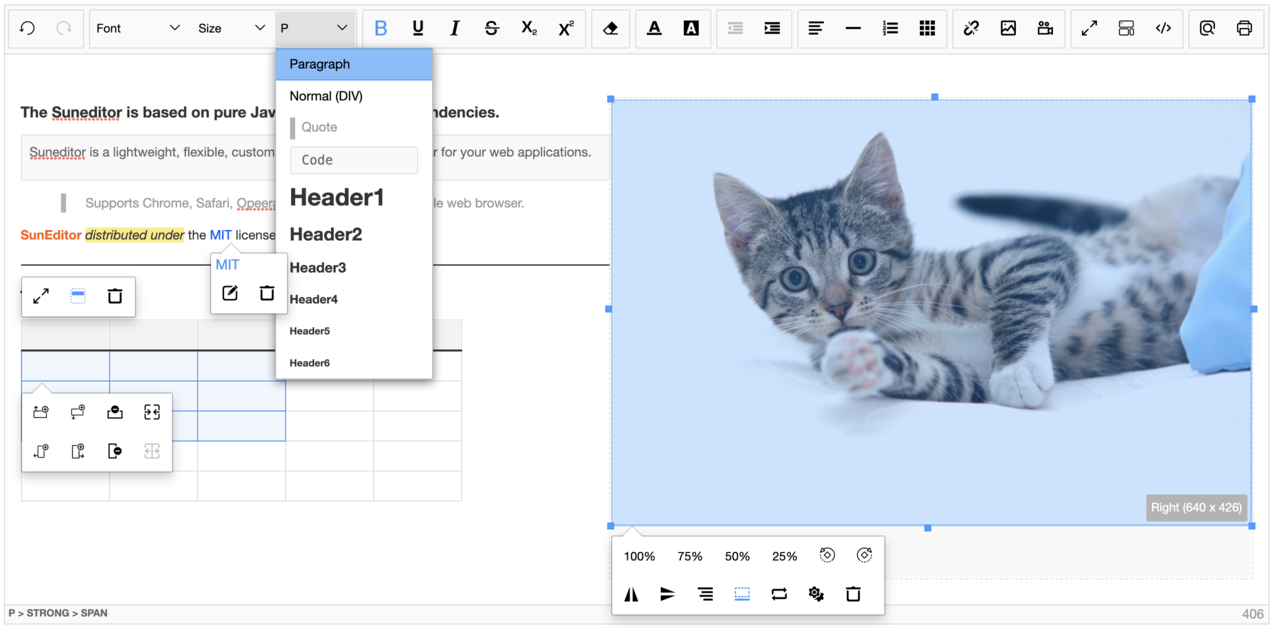Toggle Subscript formatting

point(529,28)
